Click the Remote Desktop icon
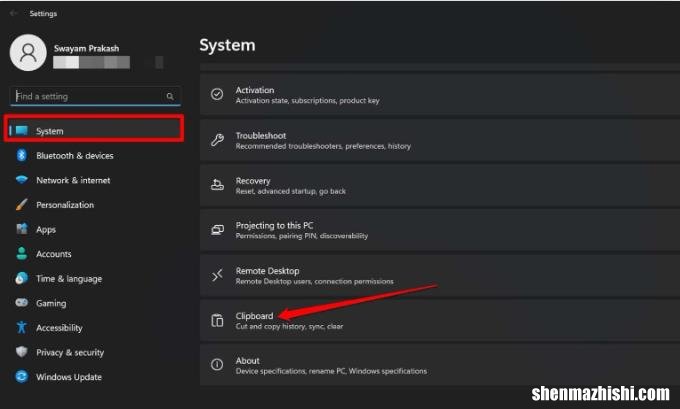This screenshot has width=680, height=409. point(217,275)
